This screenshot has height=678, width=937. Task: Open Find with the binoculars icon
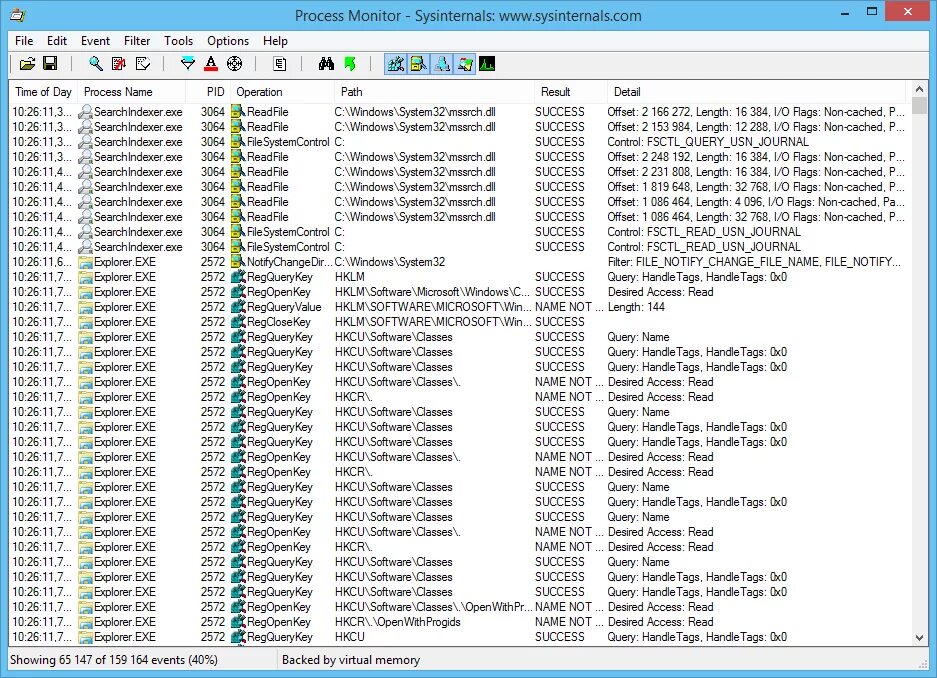(326, 63)
